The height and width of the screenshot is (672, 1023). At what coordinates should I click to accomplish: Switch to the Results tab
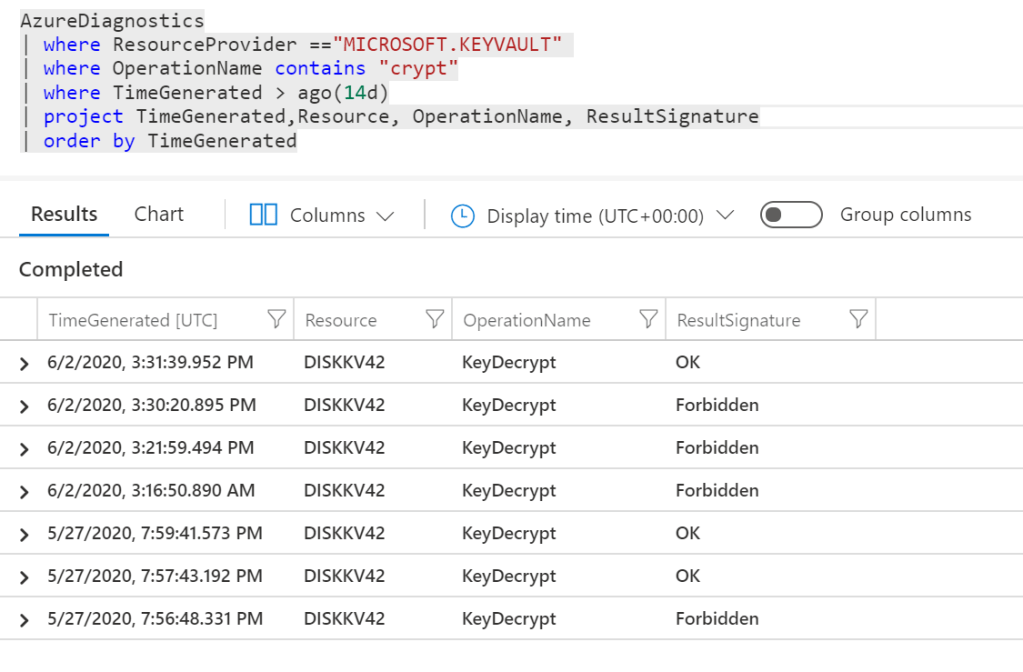point(64,214)
